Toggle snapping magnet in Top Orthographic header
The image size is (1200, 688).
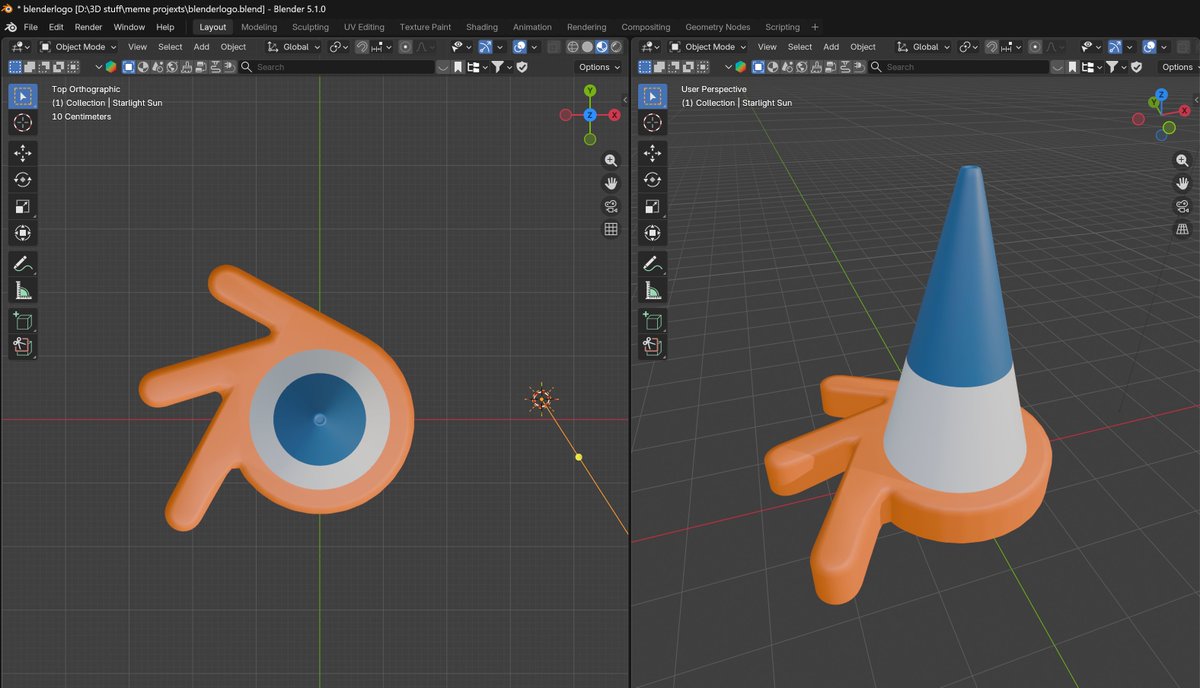click(x=363, y=47)
